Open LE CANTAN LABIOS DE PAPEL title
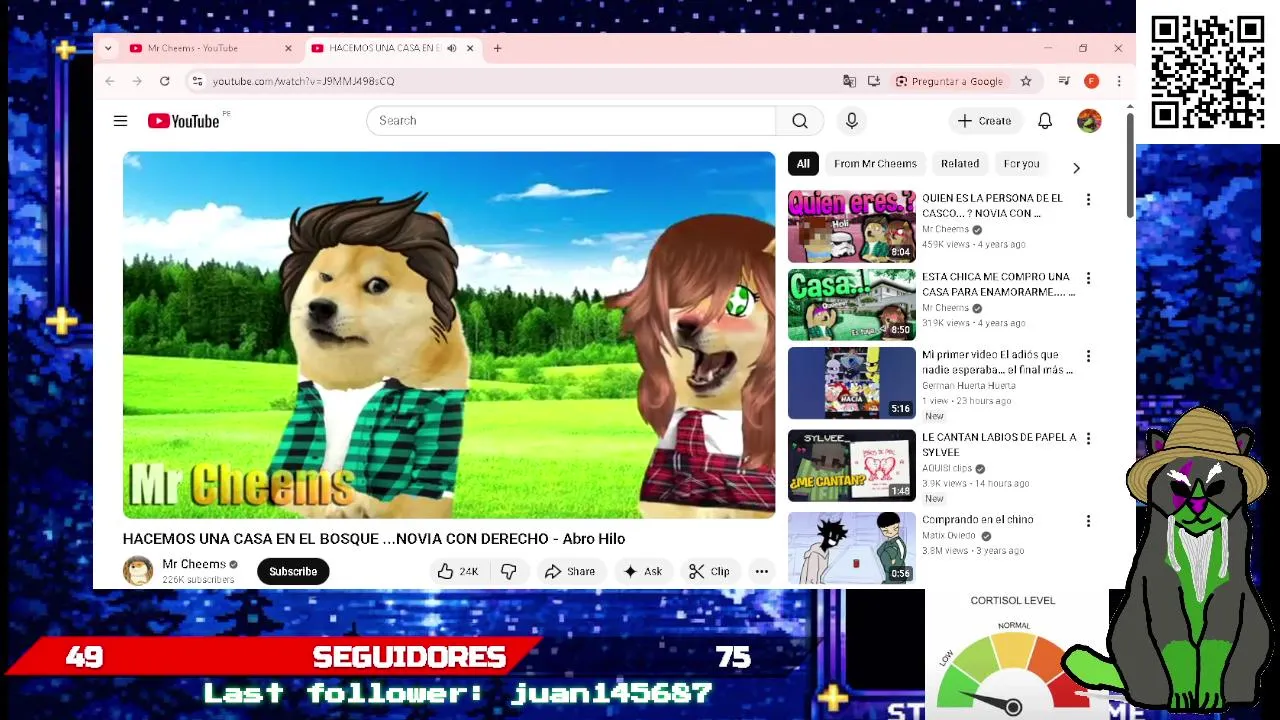Viewport: 1280px width, 720px height. pyautogui.click(x=998, y=445)
